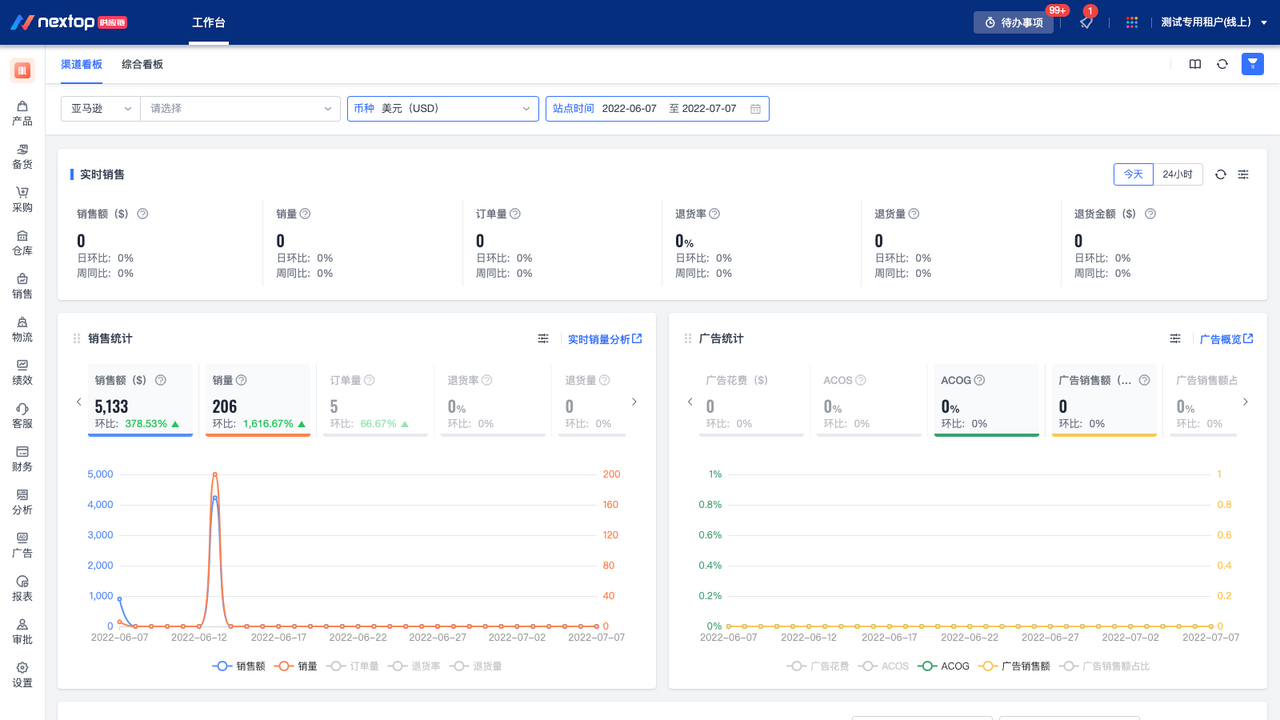Viewport: 1280px width, 720px height.
Task: Open the 审批 sidebar module
Action: [22, 631]
